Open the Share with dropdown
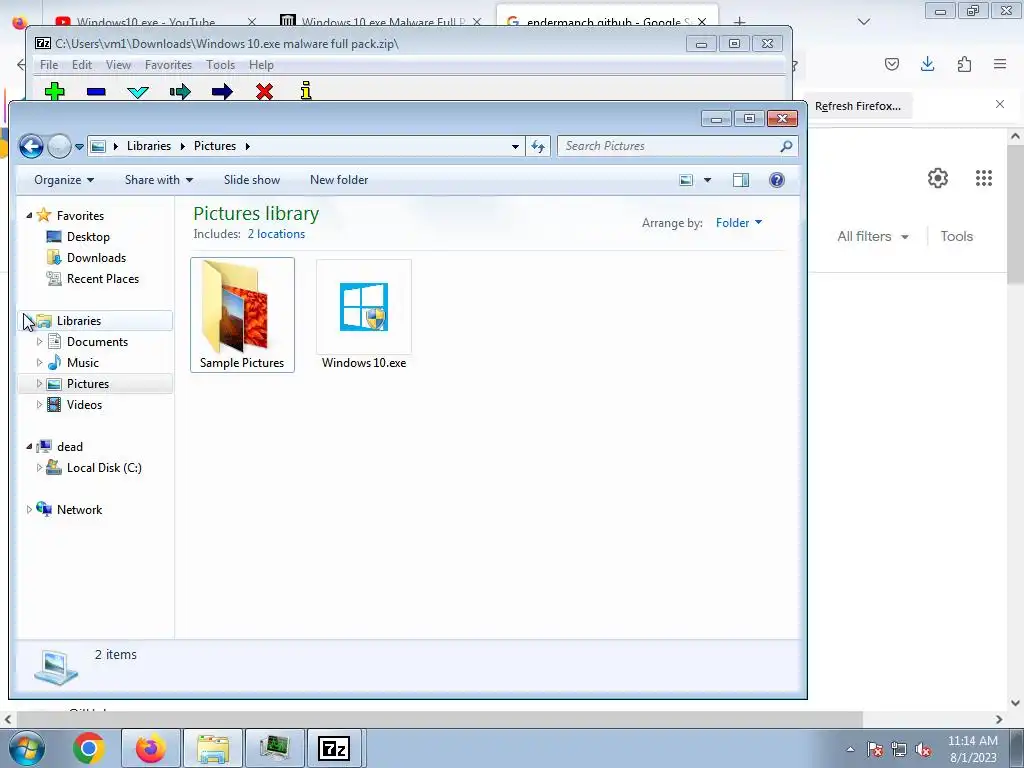1024x768 pixels. (159, 180)
